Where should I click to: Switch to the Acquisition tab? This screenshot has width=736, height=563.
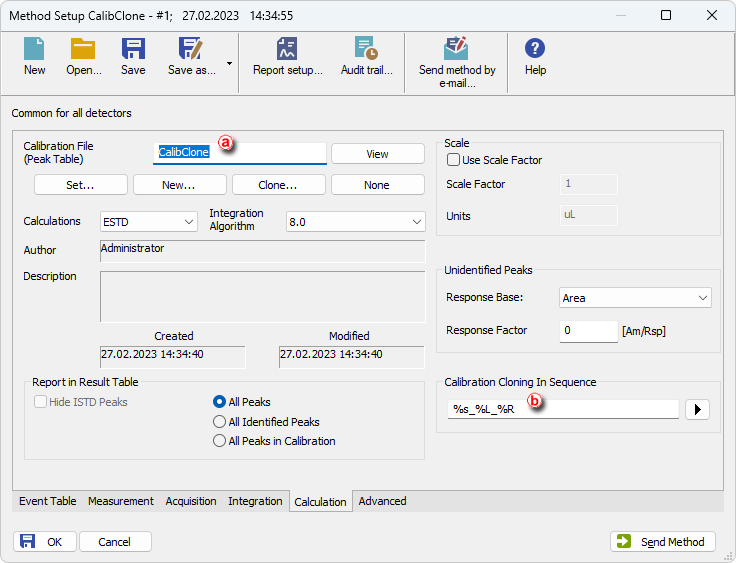191,501
